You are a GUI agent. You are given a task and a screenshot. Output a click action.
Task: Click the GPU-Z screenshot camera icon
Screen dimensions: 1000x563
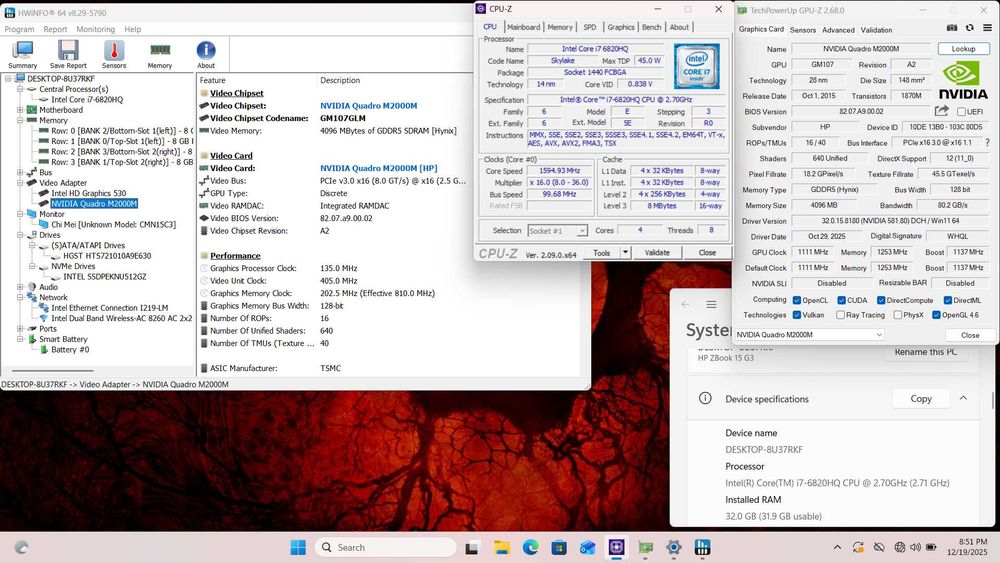pyautogui.click(x=952, y=28)
